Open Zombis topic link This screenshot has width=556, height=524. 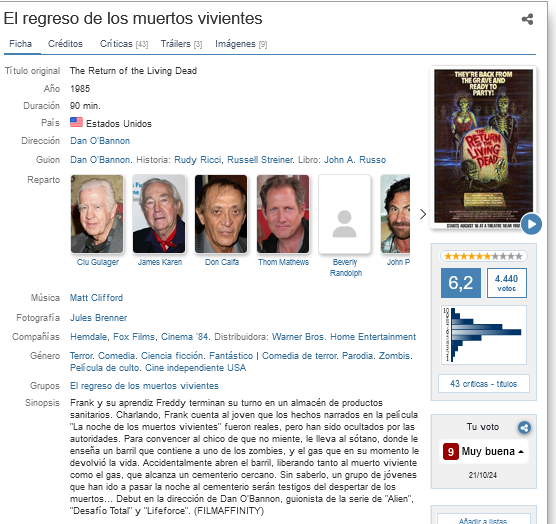(x=395, y=356)
